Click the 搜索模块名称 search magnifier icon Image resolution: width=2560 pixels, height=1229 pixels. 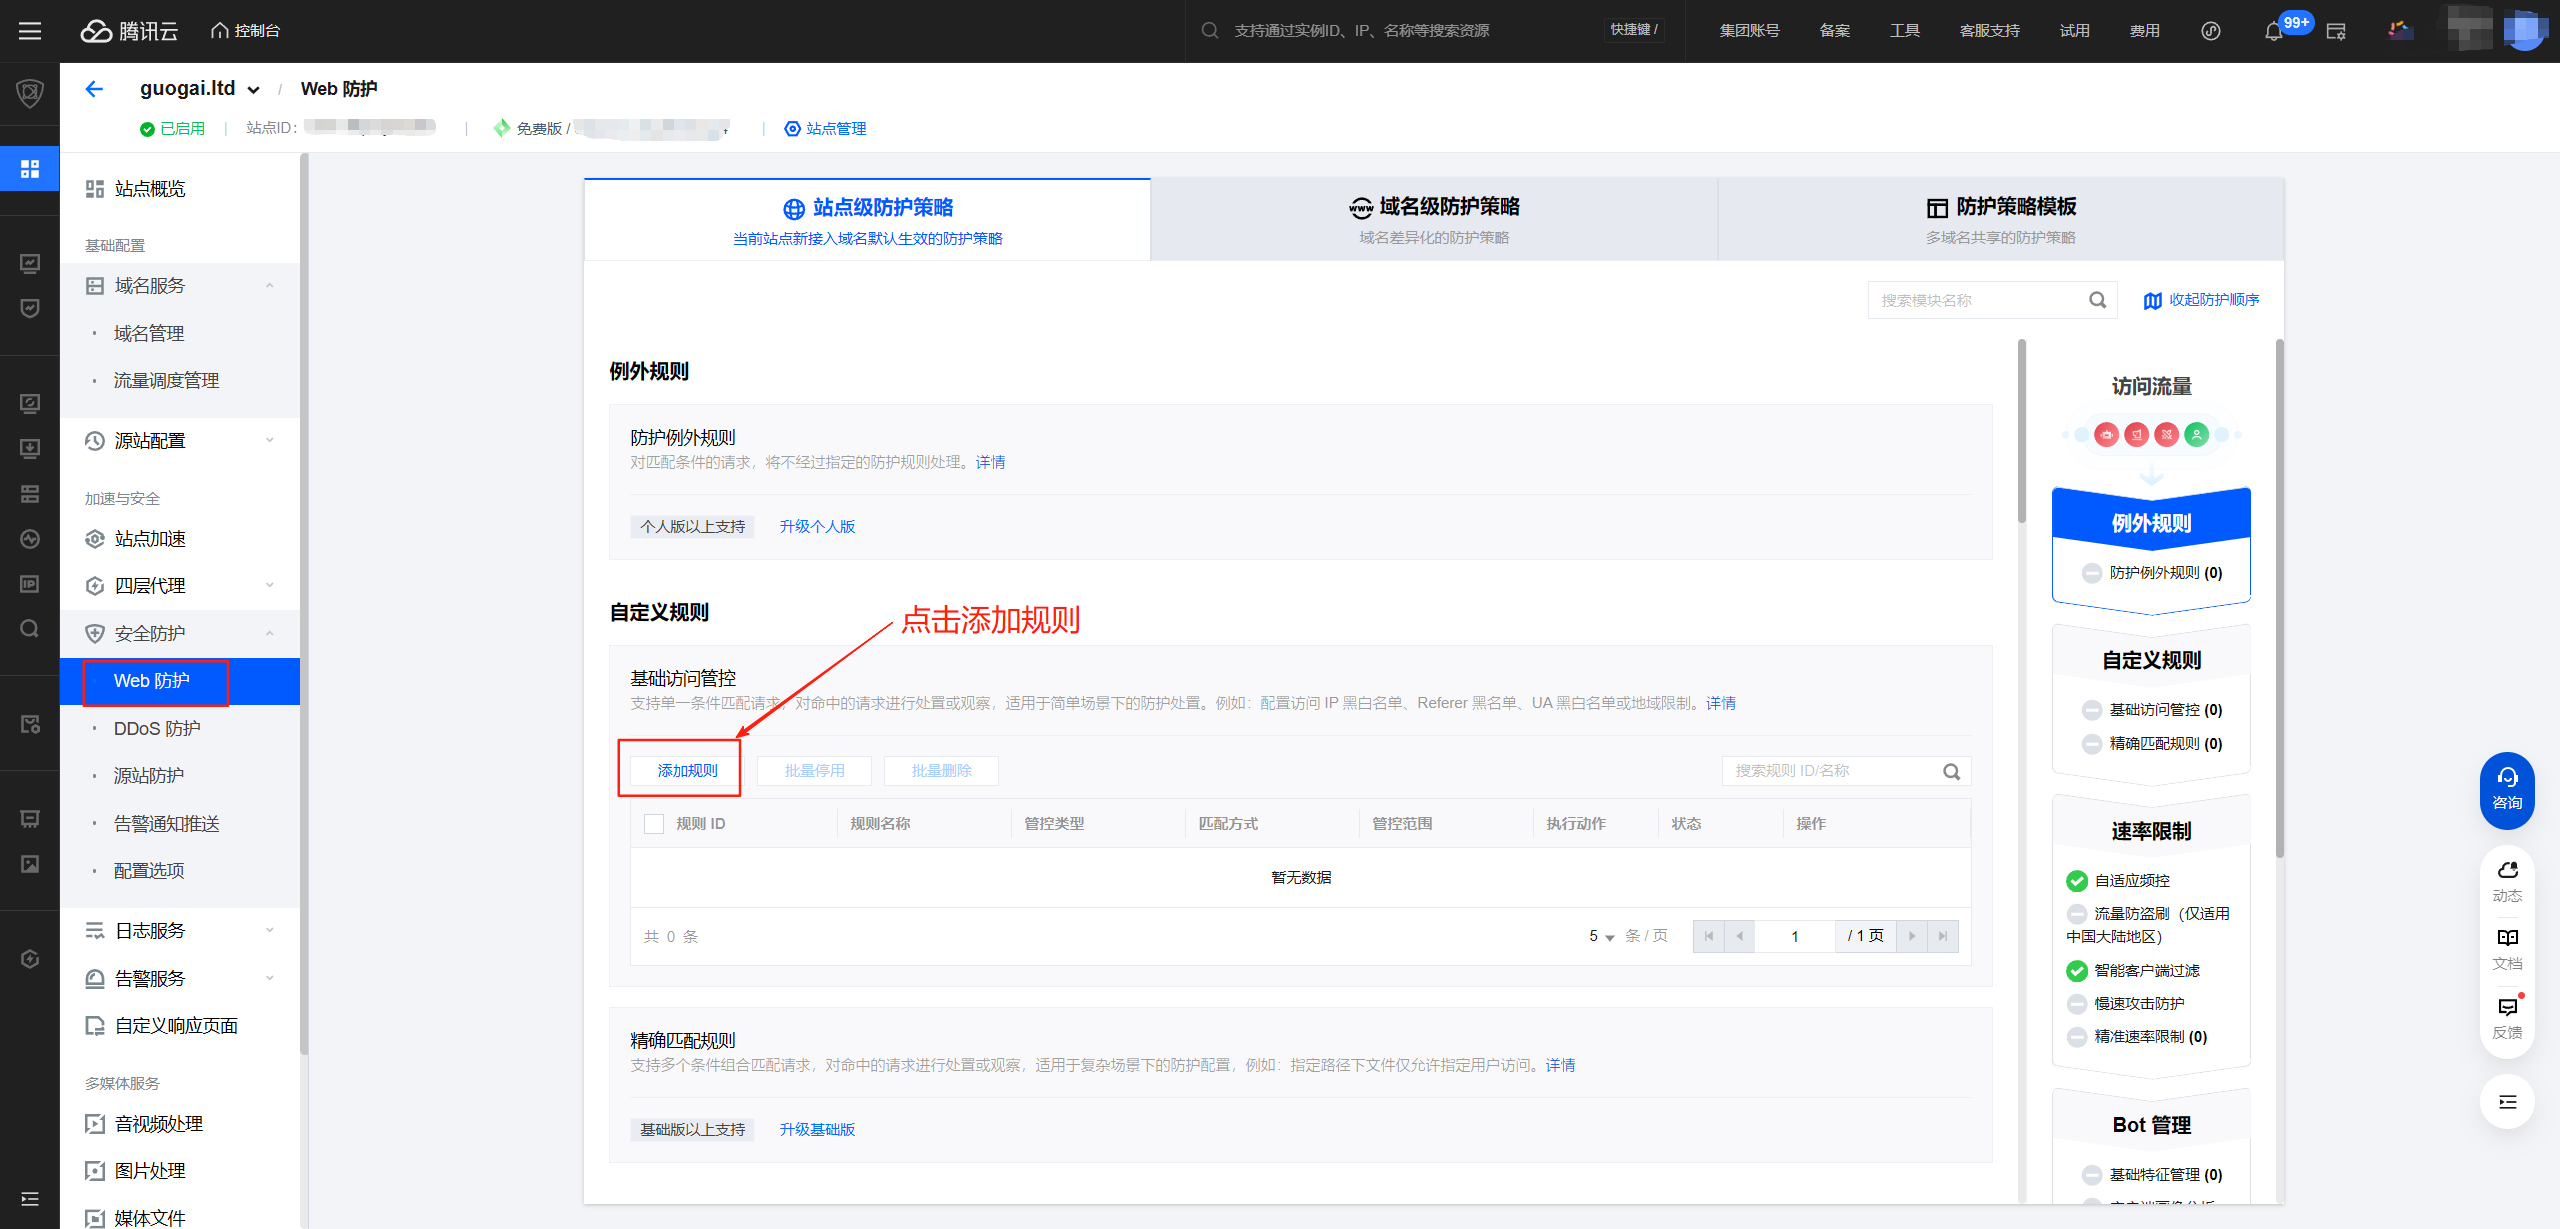tap(2097, 300)
